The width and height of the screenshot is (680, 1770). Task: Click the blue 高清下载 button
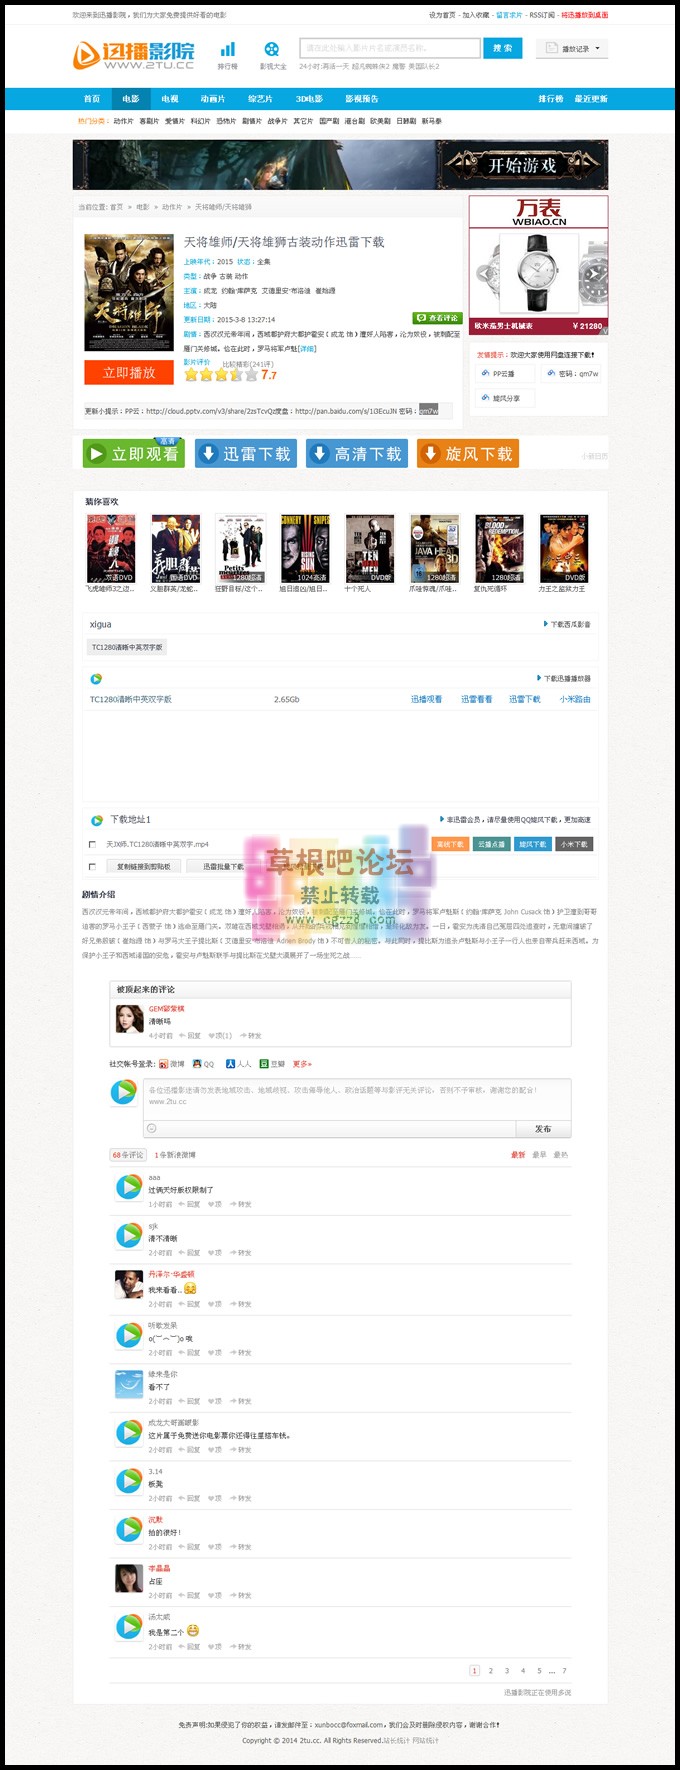click(357, 453)
